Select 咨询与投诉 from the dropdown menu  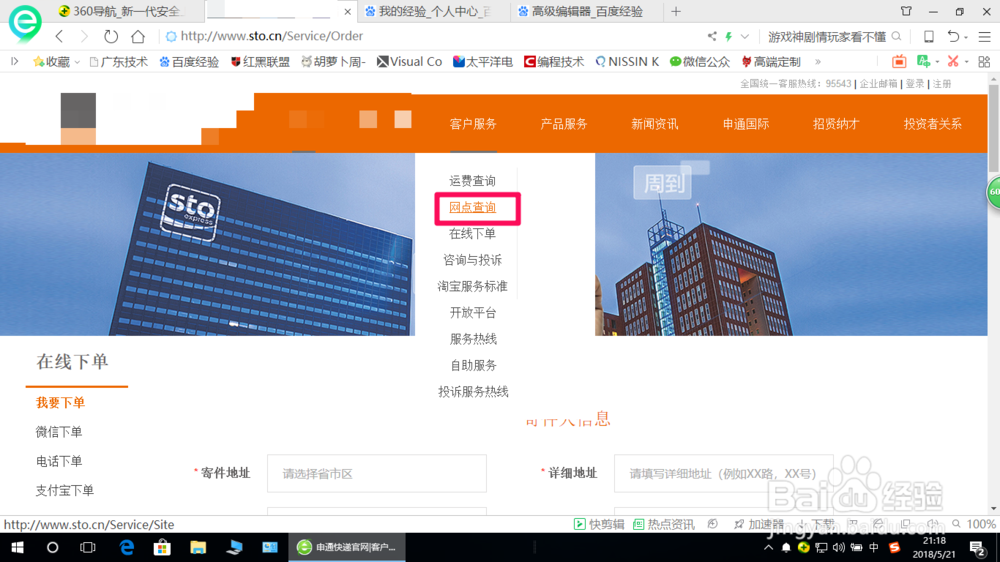pos(473,260)
